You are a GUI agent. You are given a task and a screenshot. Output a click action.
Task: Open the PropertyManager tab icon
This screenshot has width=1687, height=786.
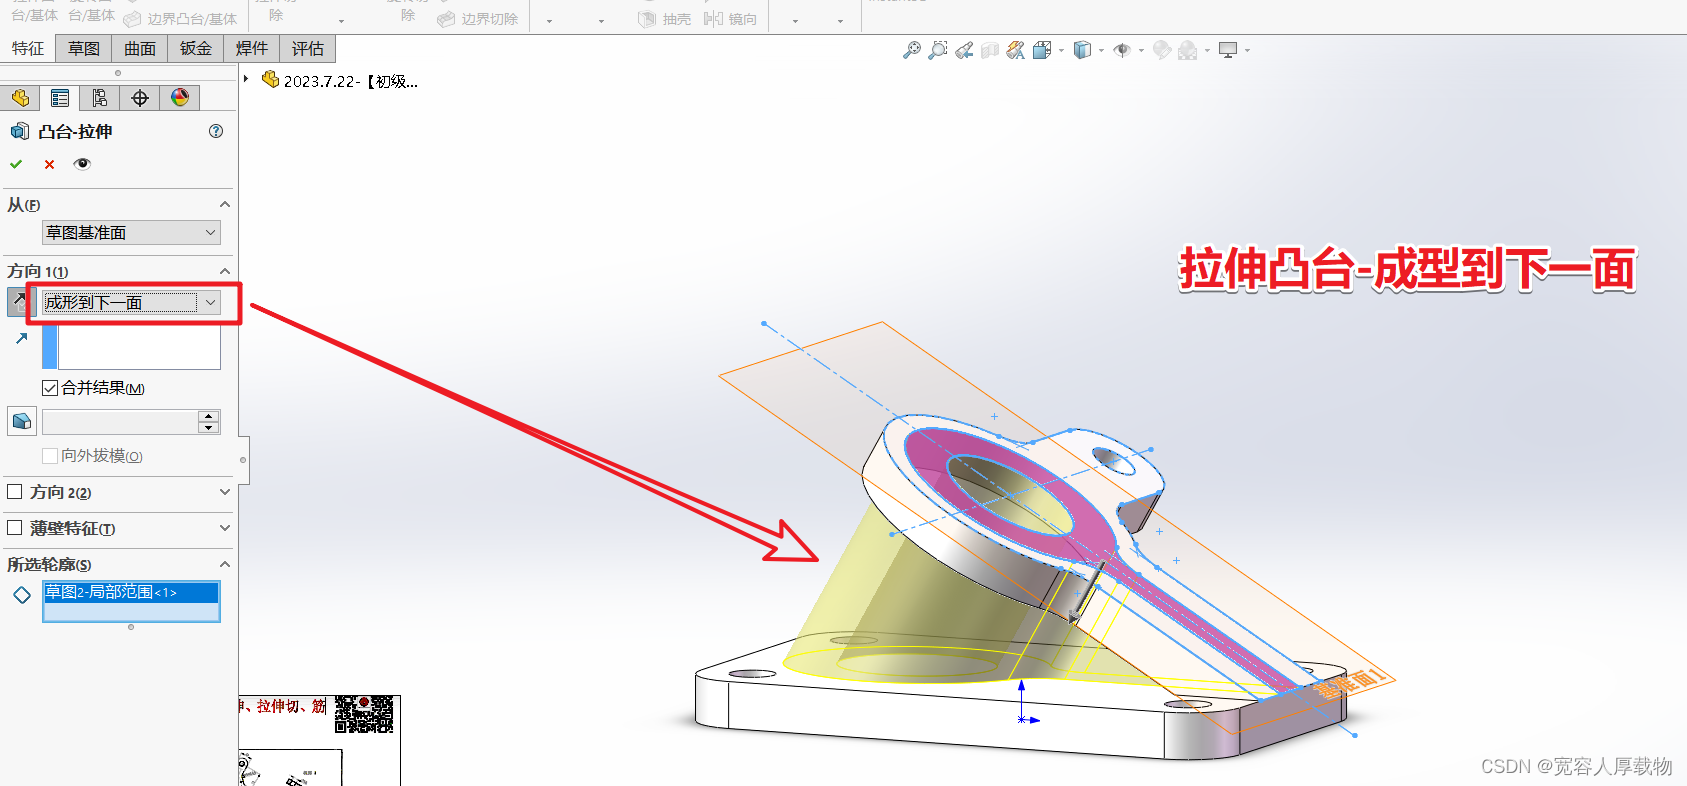tap(60, 98)
